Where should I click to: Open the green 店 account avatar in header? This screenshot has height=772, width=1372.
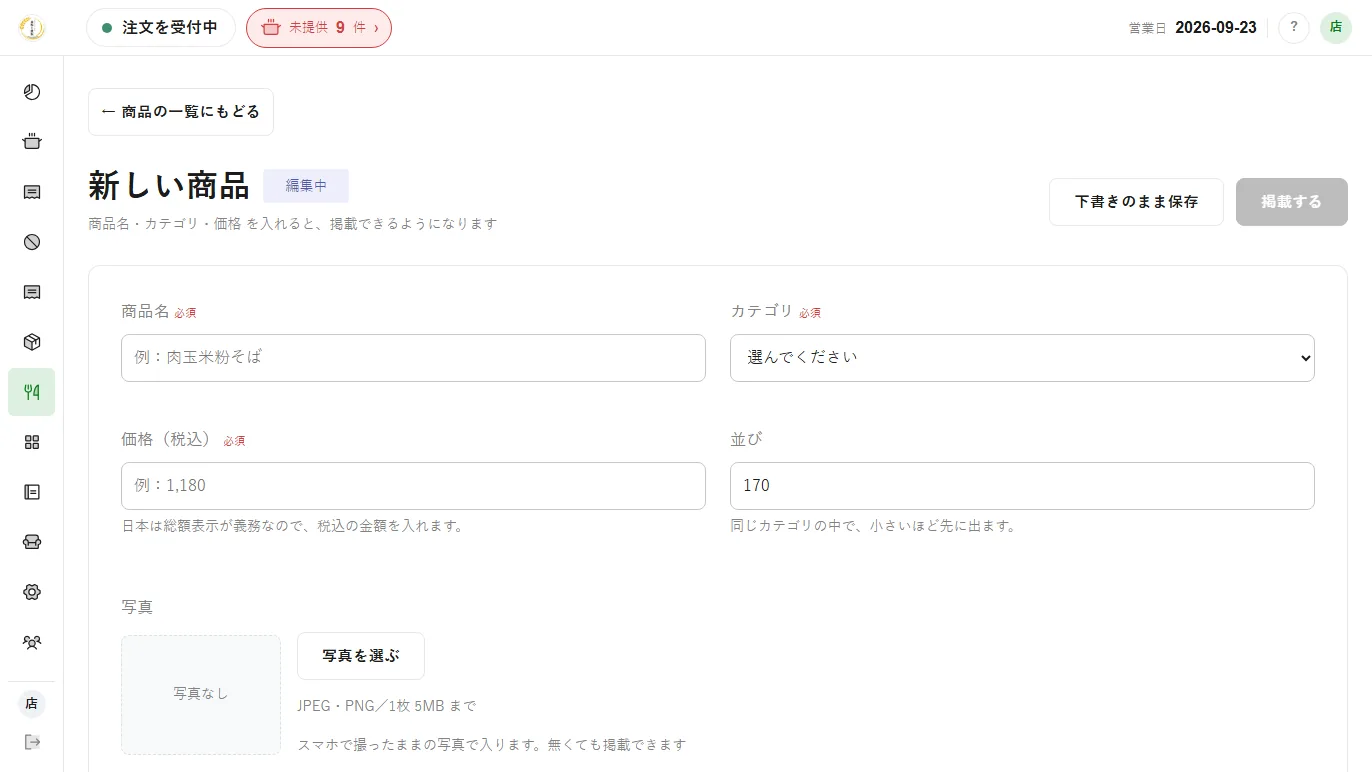[x=1336, y=28]
